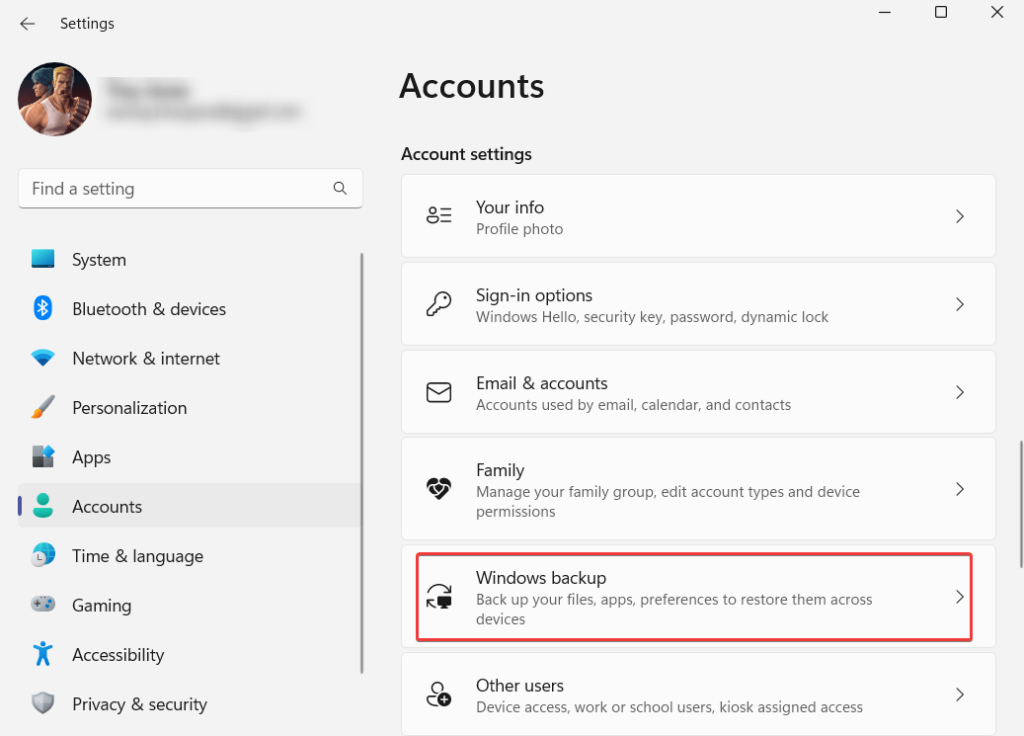Expand Other users chevron arrow
Viewport: 1024px width, 736px height.
959,694
